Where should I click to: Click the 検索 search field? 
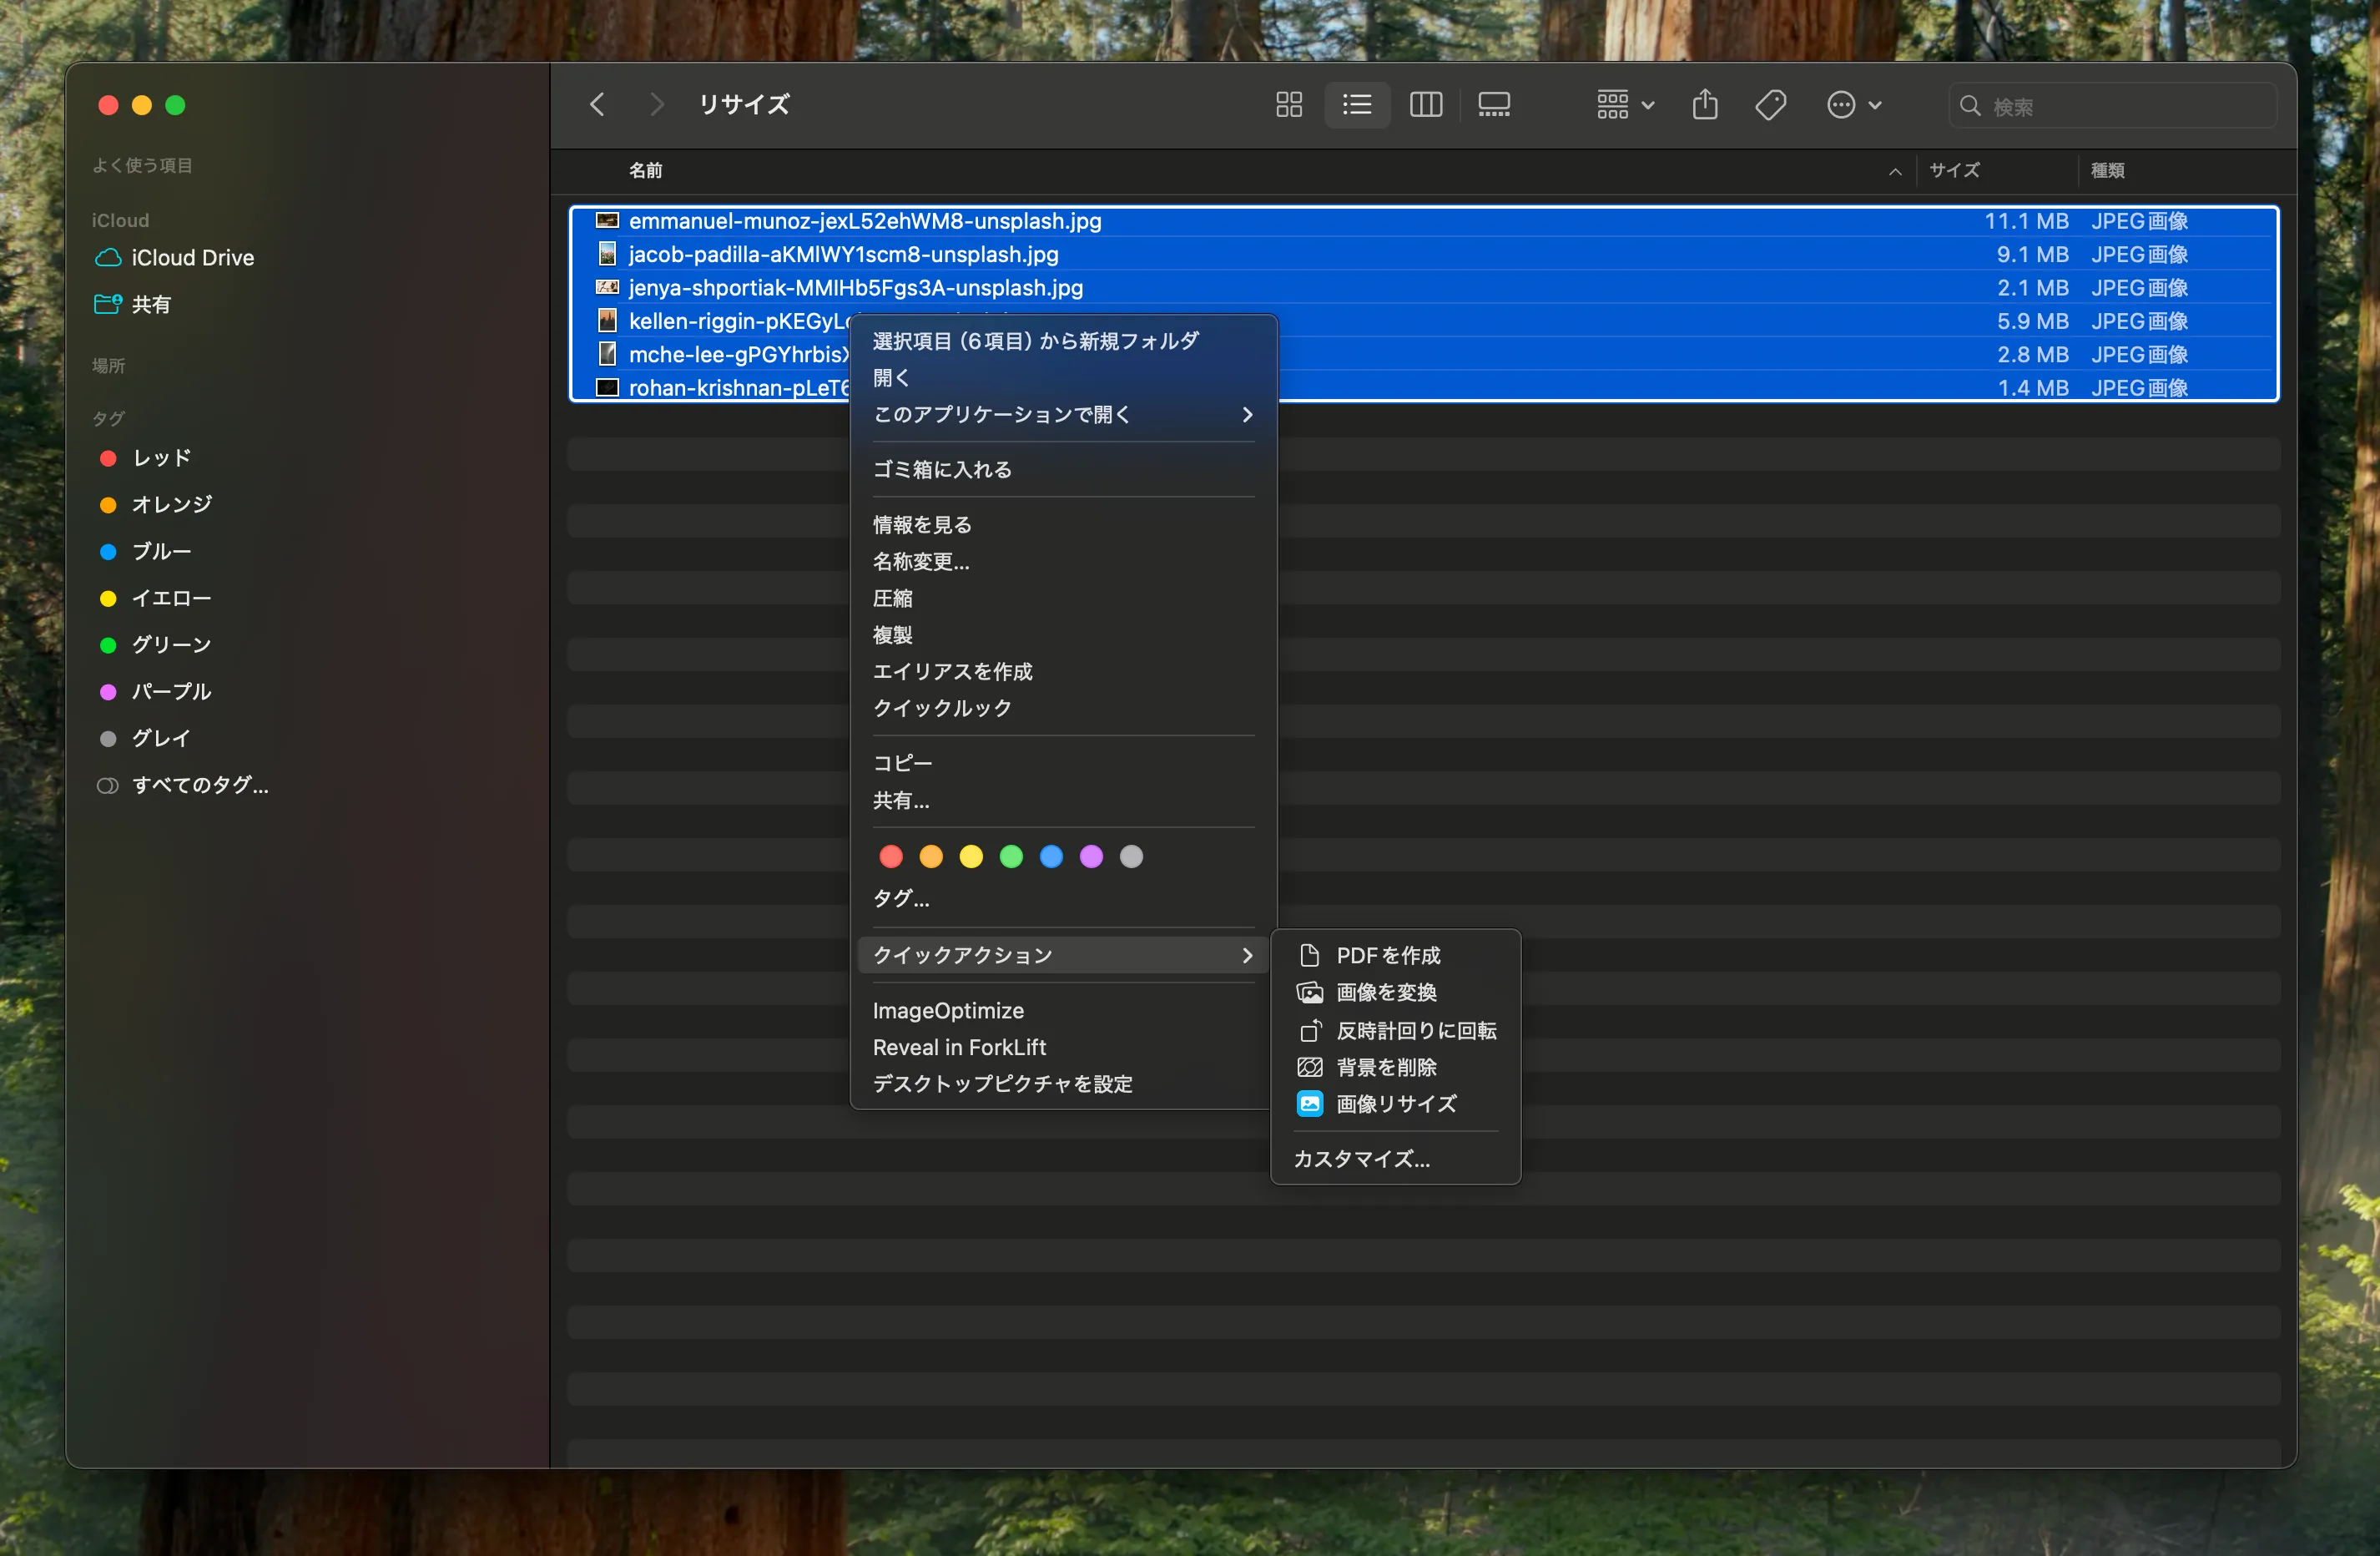(2112, 106)
